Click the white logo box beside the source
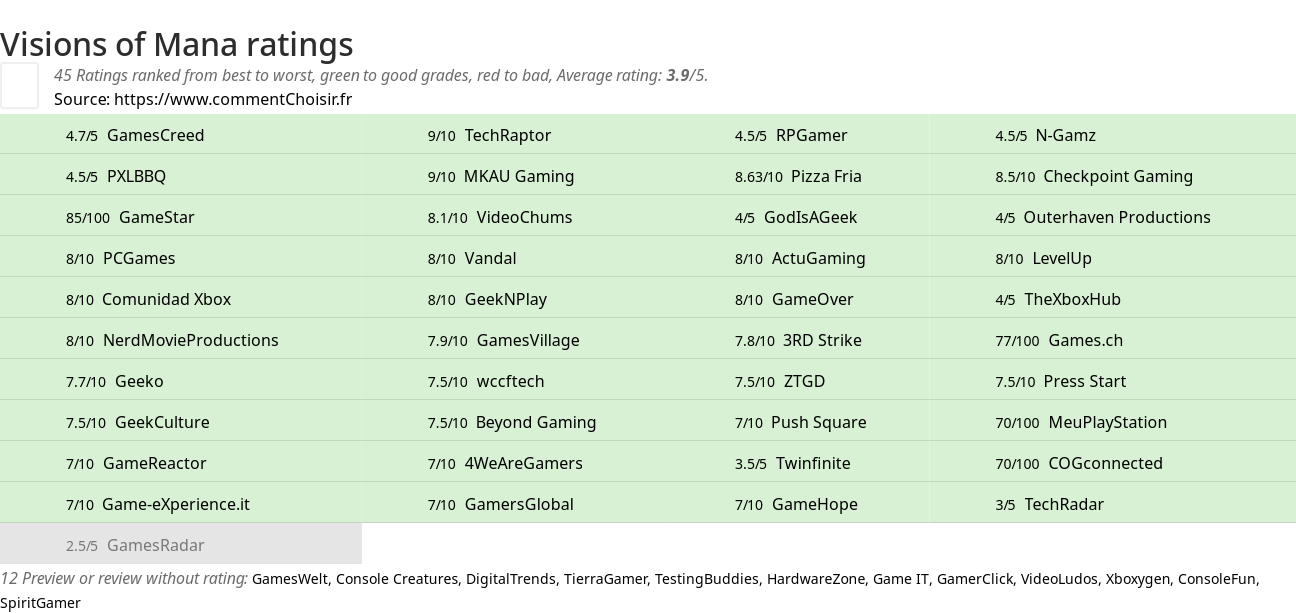 [x=19, y=85]
